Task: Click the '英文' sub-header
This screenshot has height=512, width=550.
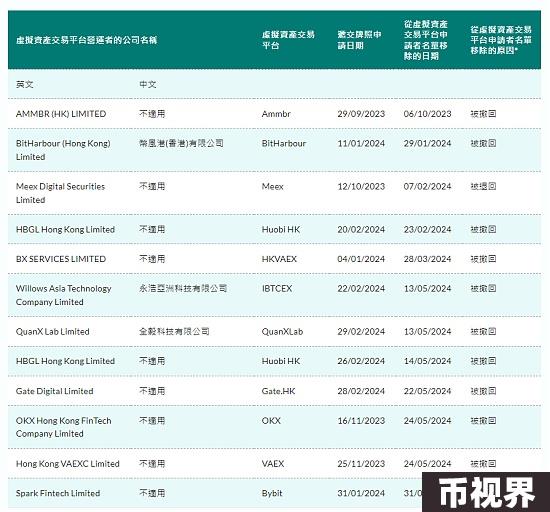Action: coord(25,85)
